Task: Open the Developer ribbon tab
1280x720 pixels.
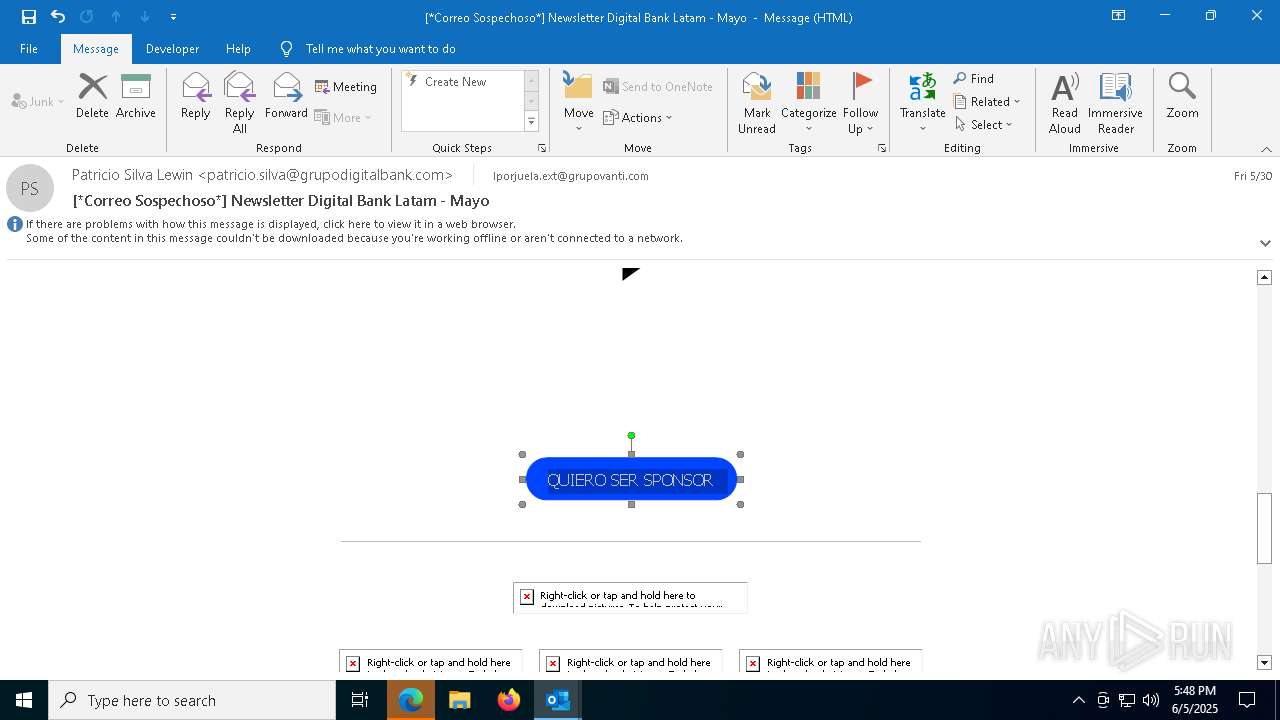Action: pos(172,49)
